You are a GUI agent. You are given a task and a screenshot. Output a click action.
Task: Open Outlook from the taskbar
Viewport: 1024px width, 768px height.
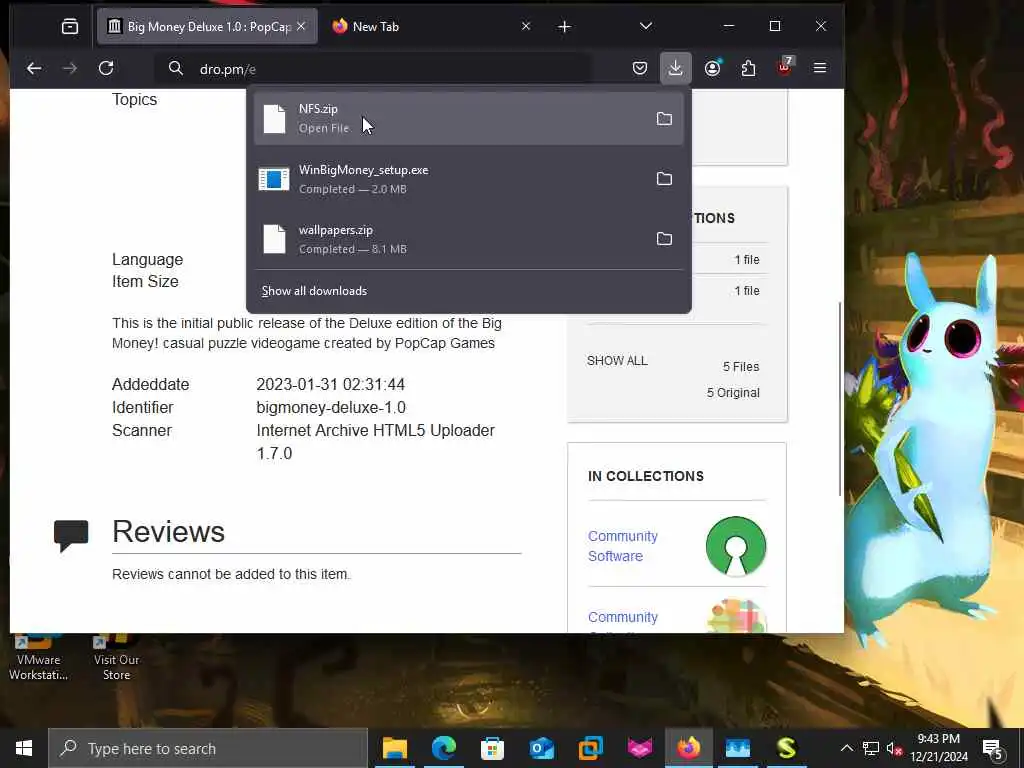coord(541,748)
